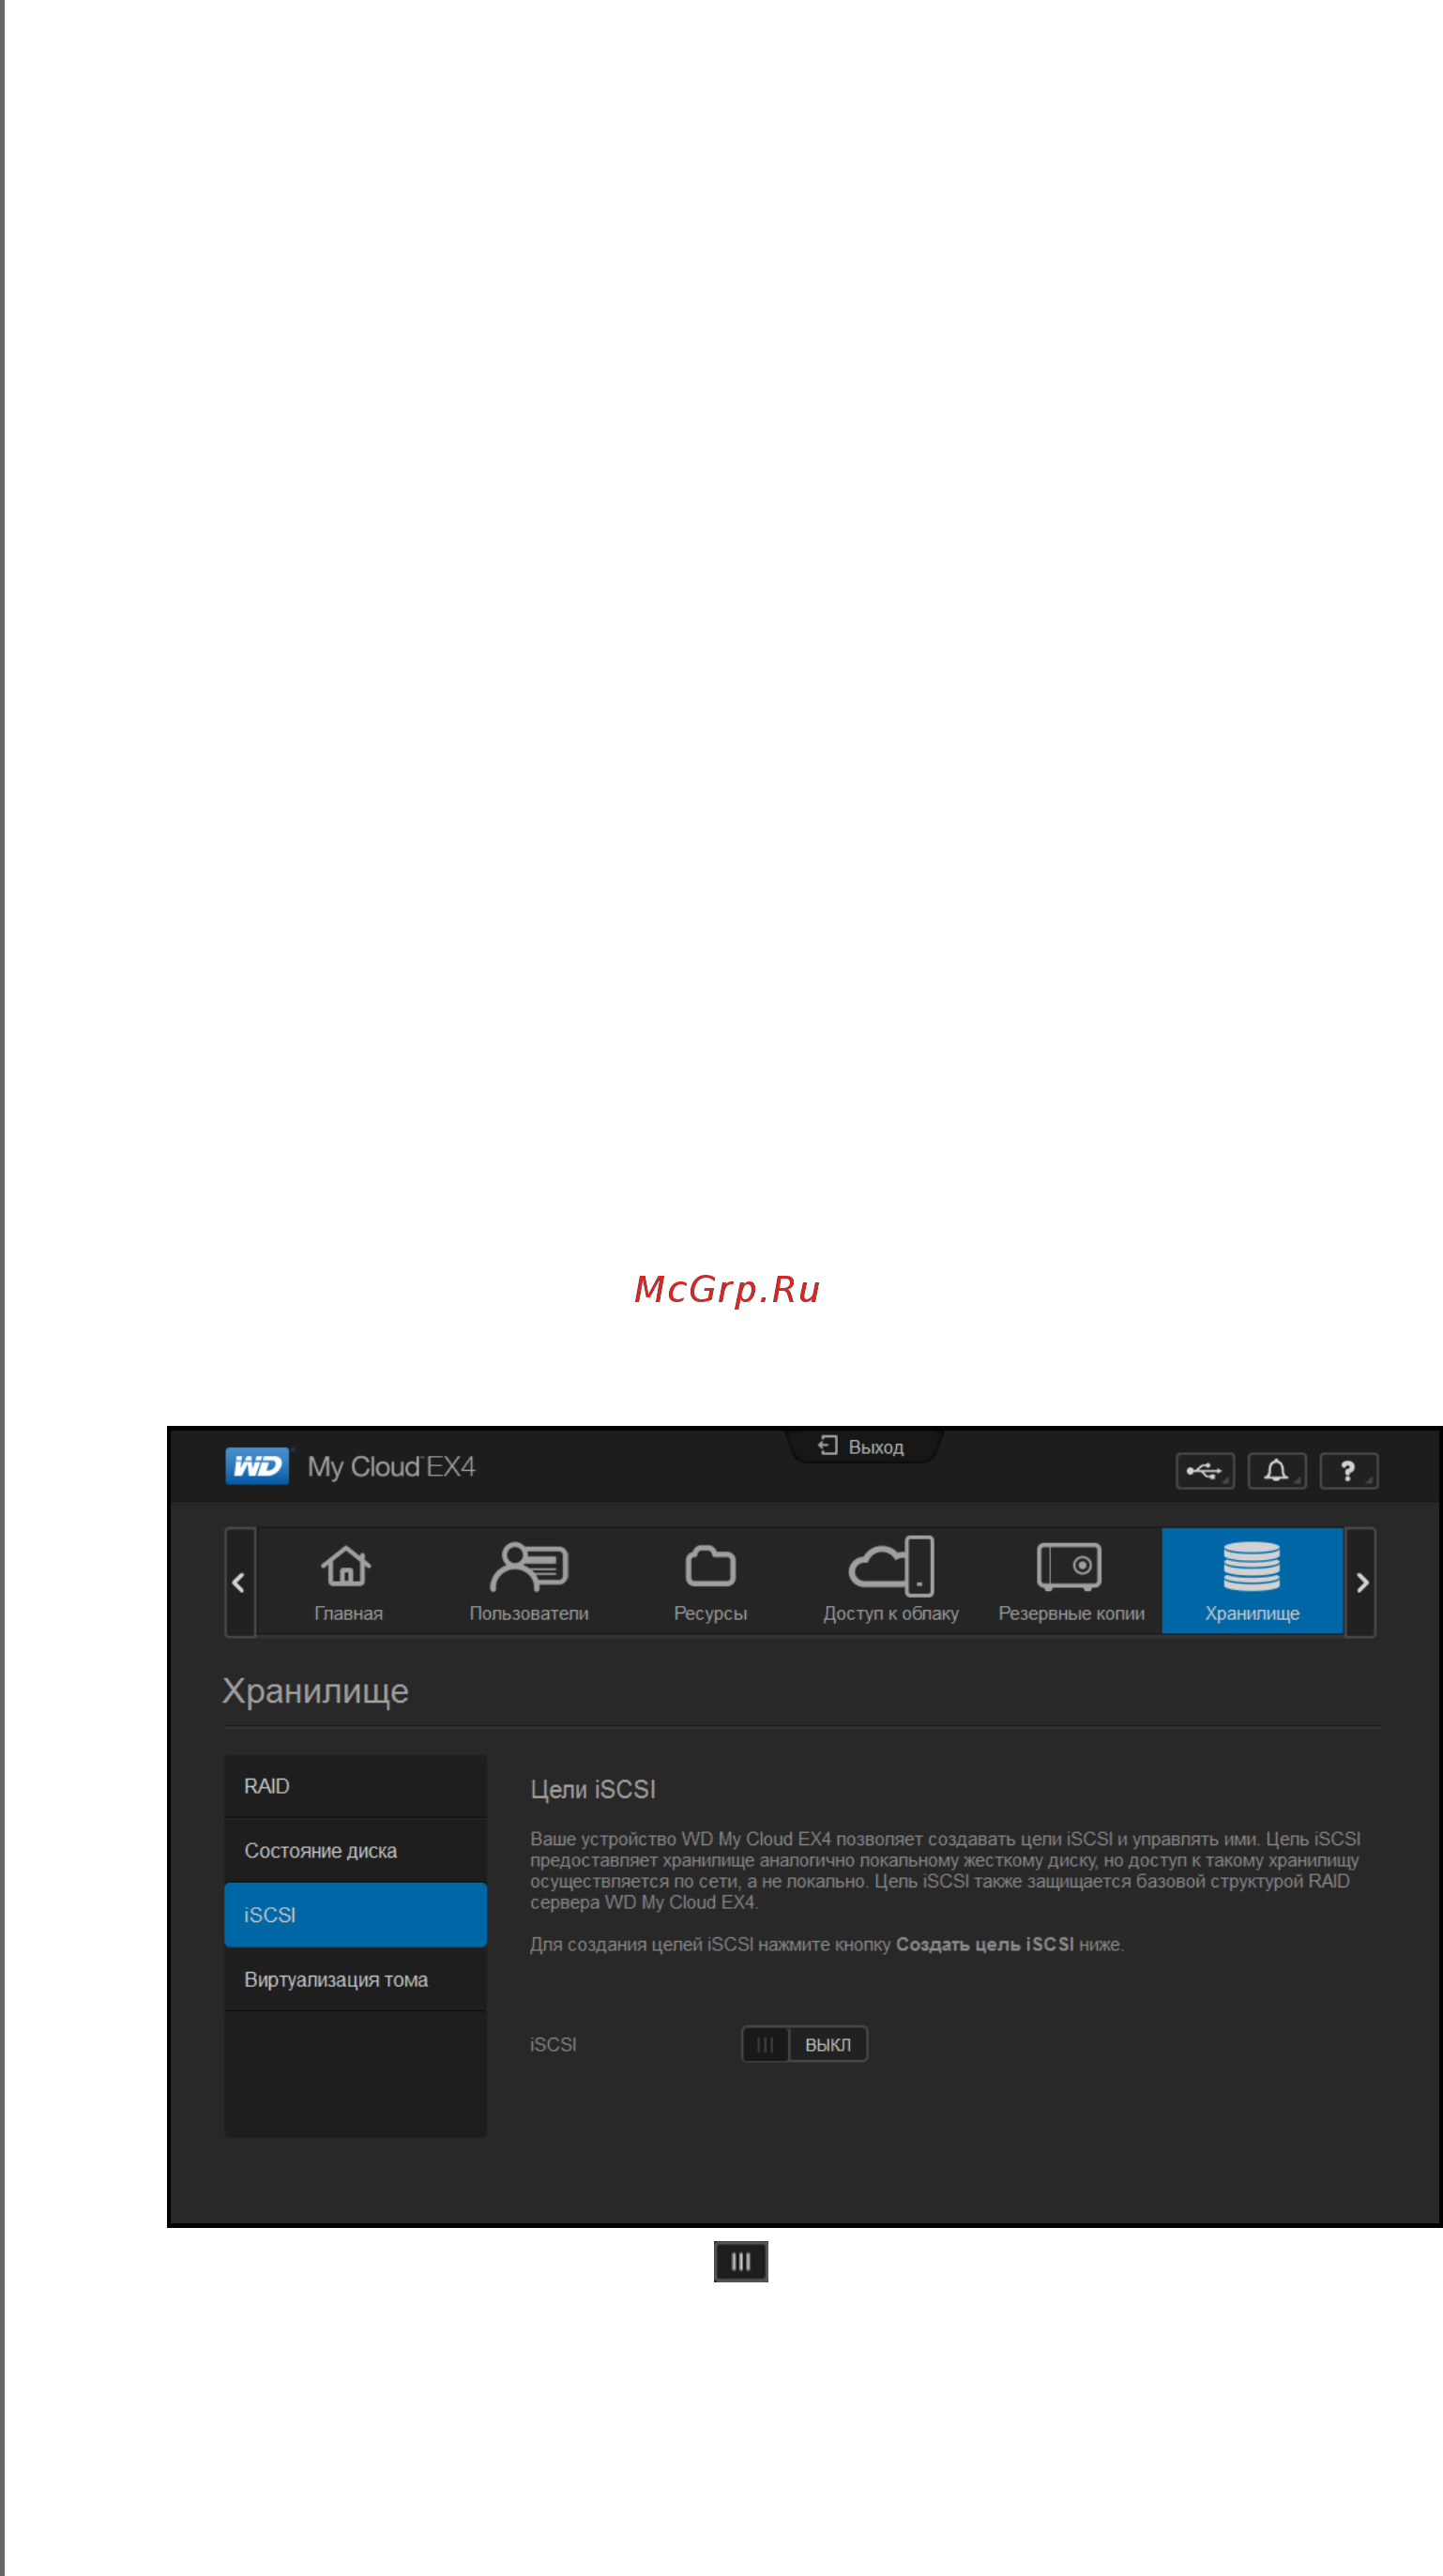Open the help question mark icon
This screenshot has height=2576, width=1443.
[x=1348, y=1471]
